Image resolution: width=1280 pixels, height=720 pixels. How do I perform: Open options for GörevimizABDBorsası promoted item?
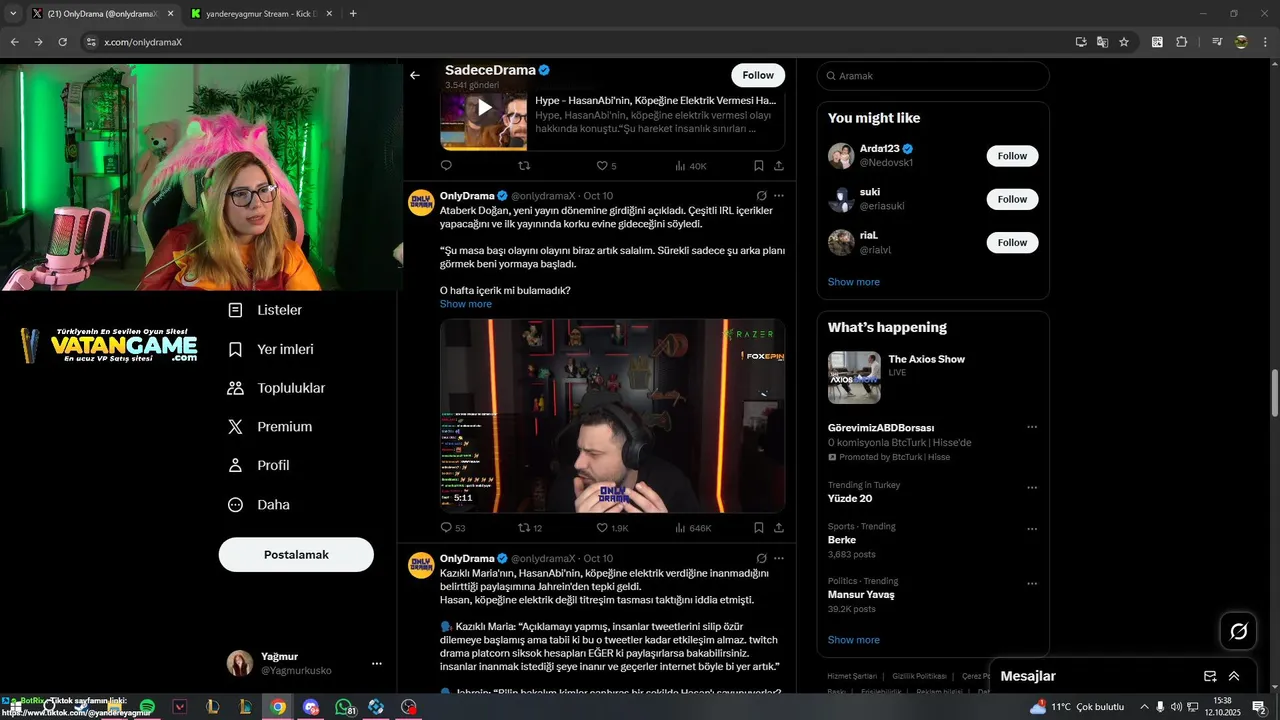[1032, 427]
